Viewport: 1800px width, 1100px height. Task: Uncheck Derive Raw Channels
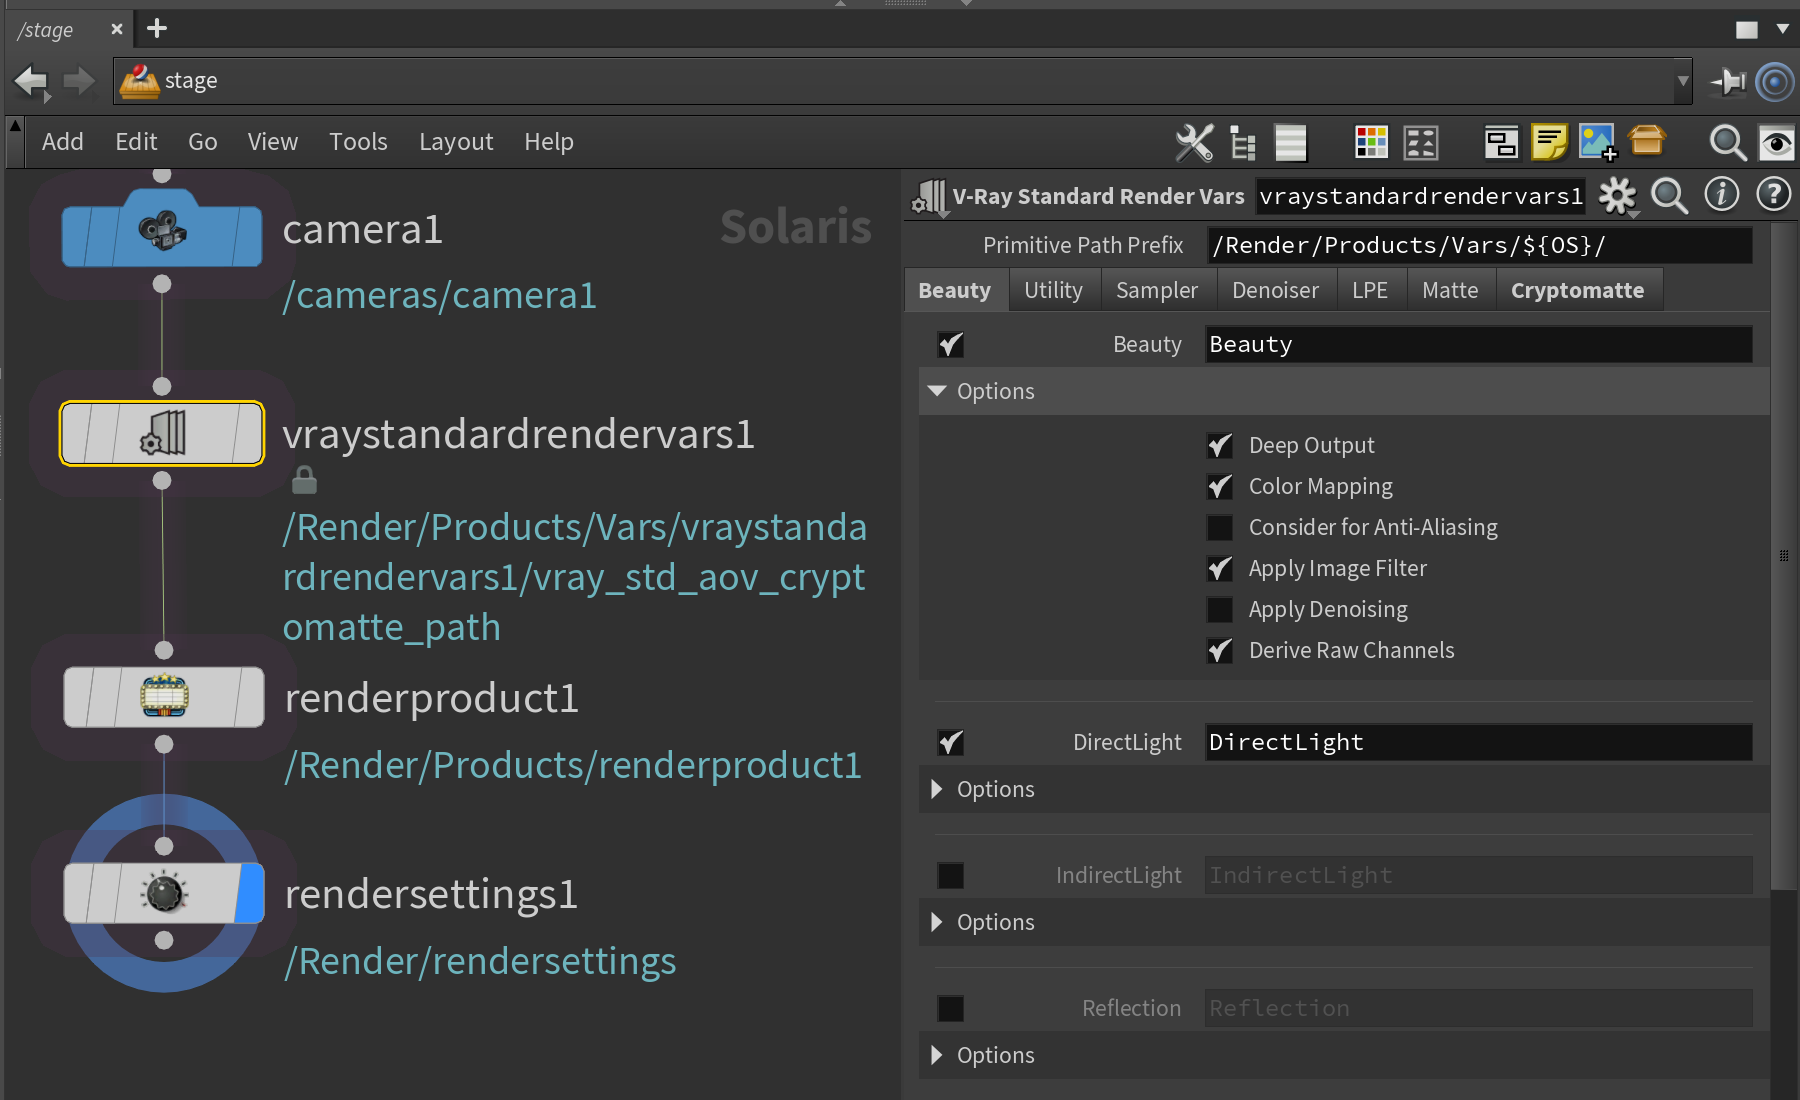coord(1220,650)
